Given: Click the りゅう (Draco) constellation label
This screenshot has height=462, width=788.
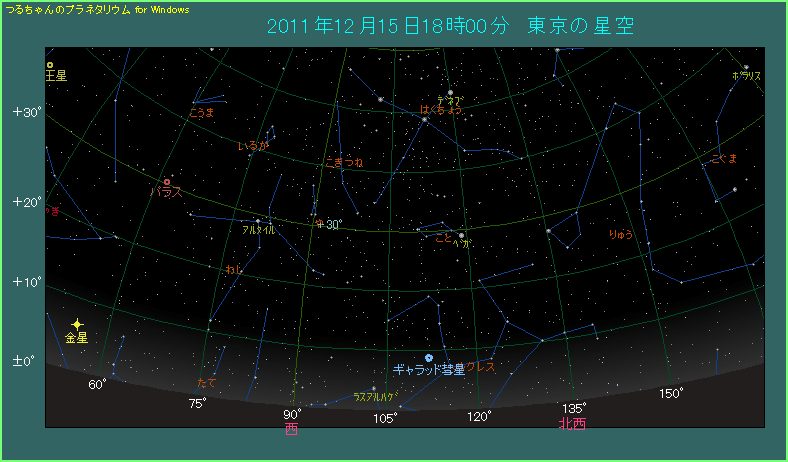Looking at the screenshot, I should [619, 235].
